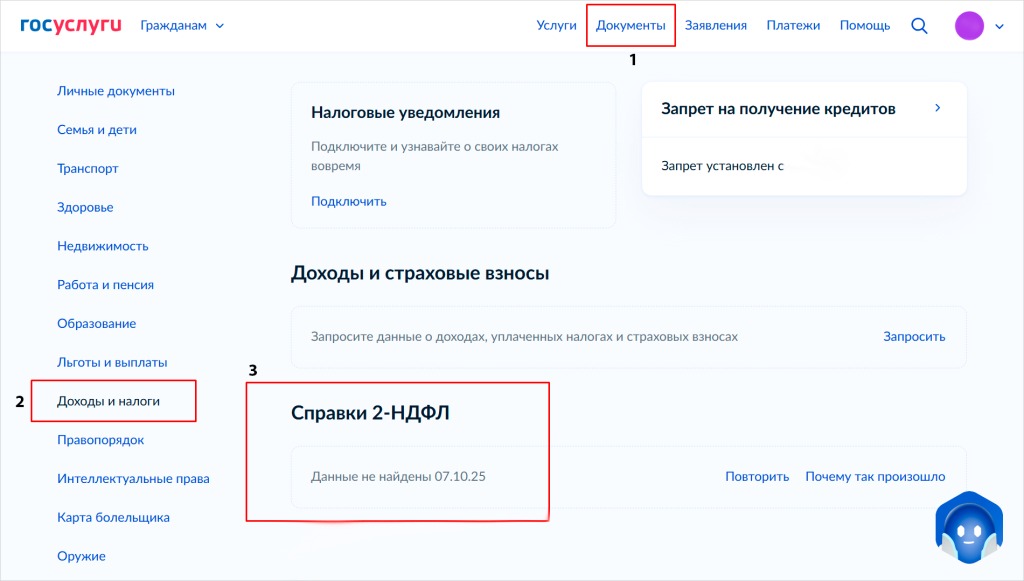Click Запросить for income data
This screenshot has width=1024, height=581.
913,337
